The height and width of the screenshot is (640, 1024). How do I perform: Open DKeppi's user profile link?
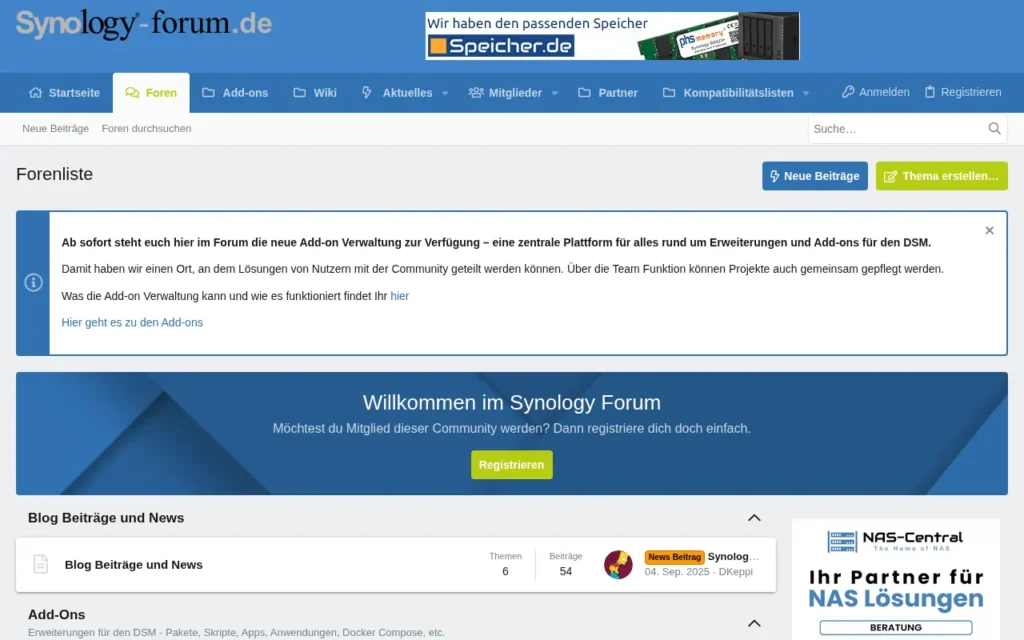point(735,572)
